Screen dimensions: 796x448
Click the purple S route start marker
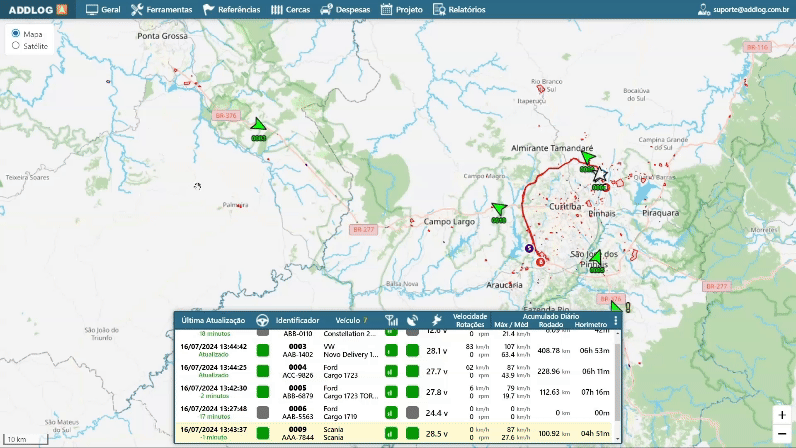click(x=529, y=247)
